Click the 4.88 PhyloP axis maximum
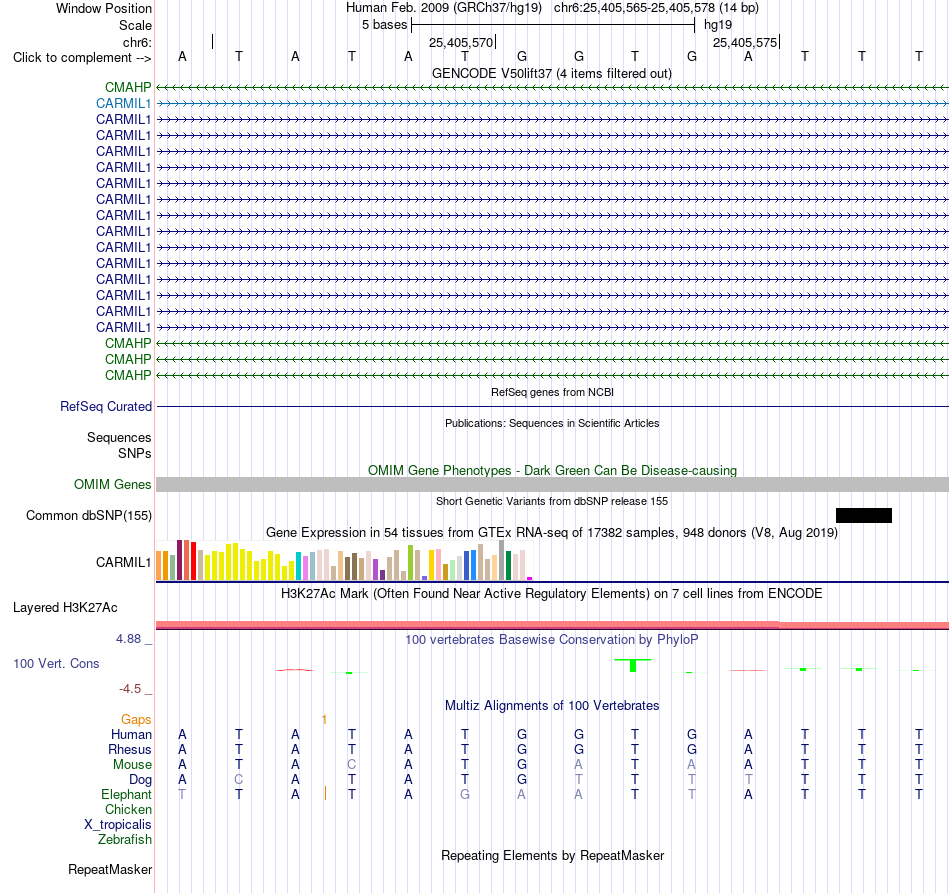Screen dimensions: 950x893 click(x=128, y=639)
